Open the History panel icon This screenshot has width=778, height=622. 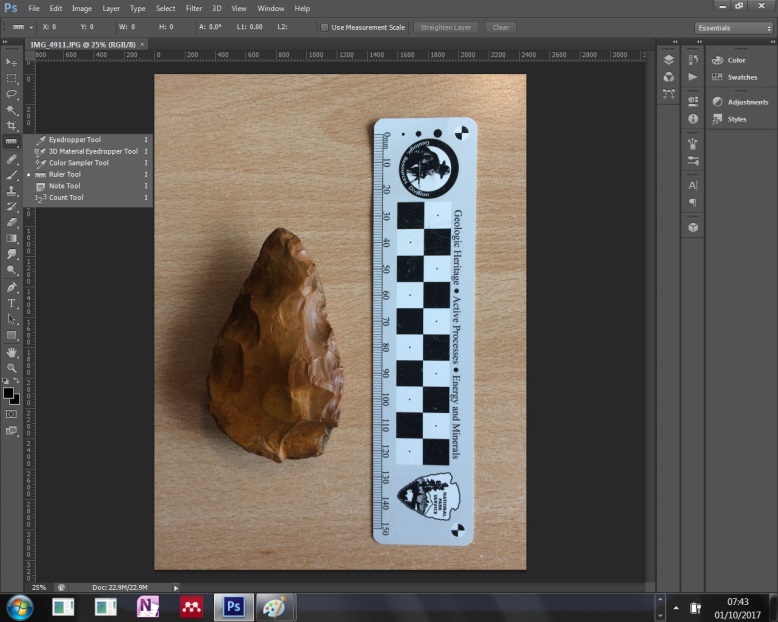(x=693, y=60)
